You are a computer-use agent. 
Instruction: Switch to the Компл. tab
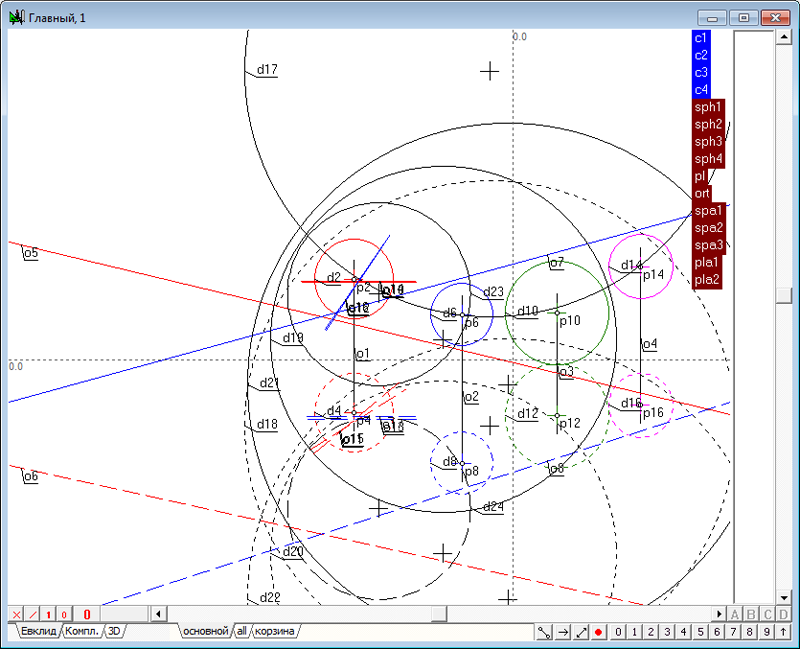(82, 632)
